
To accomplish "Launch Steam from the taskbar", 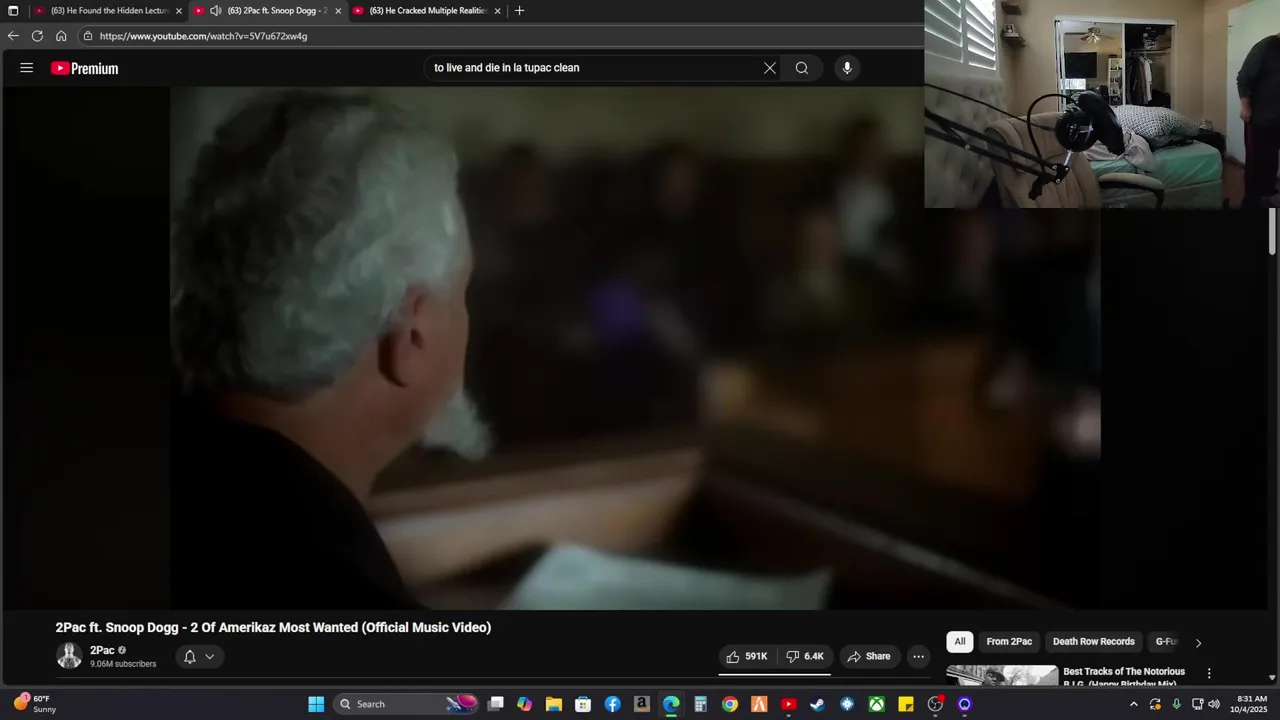I will pos(817,704).
